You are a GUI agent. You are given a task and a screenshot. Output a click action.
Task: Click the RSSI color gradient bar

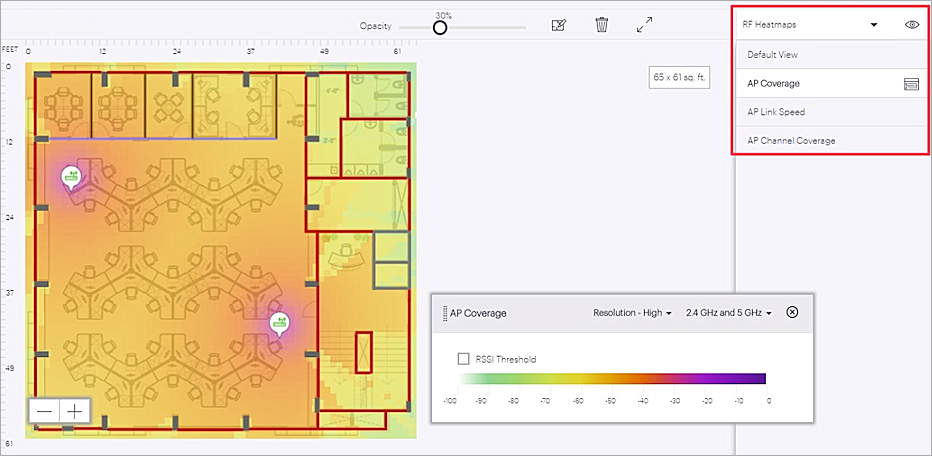(x=612, y=379)
